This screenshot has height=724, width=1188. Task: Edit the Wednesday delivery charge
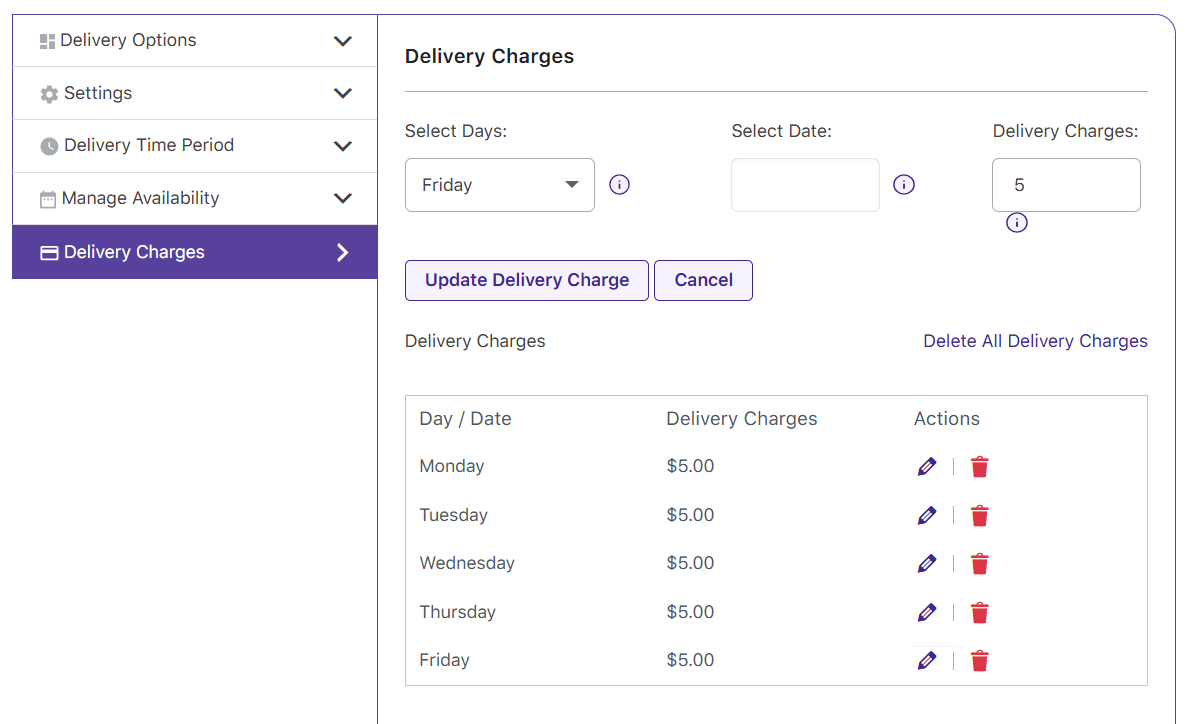coord(927,563)
